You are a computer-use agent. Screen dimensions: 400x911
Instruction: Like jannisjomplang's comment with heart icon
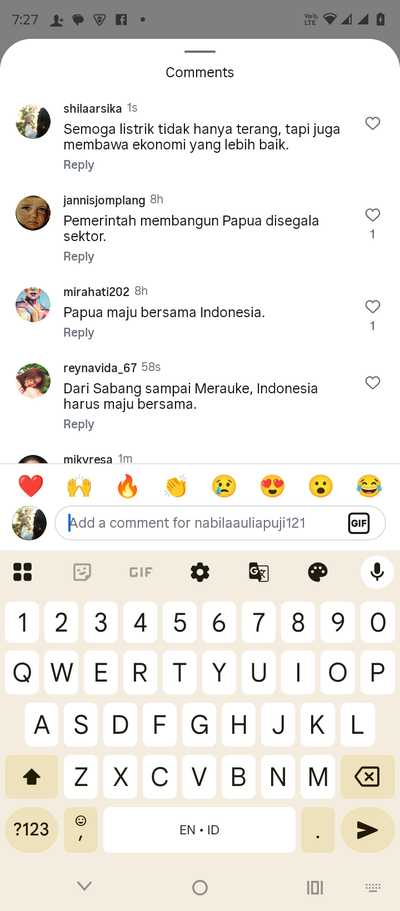coord(372,215)
